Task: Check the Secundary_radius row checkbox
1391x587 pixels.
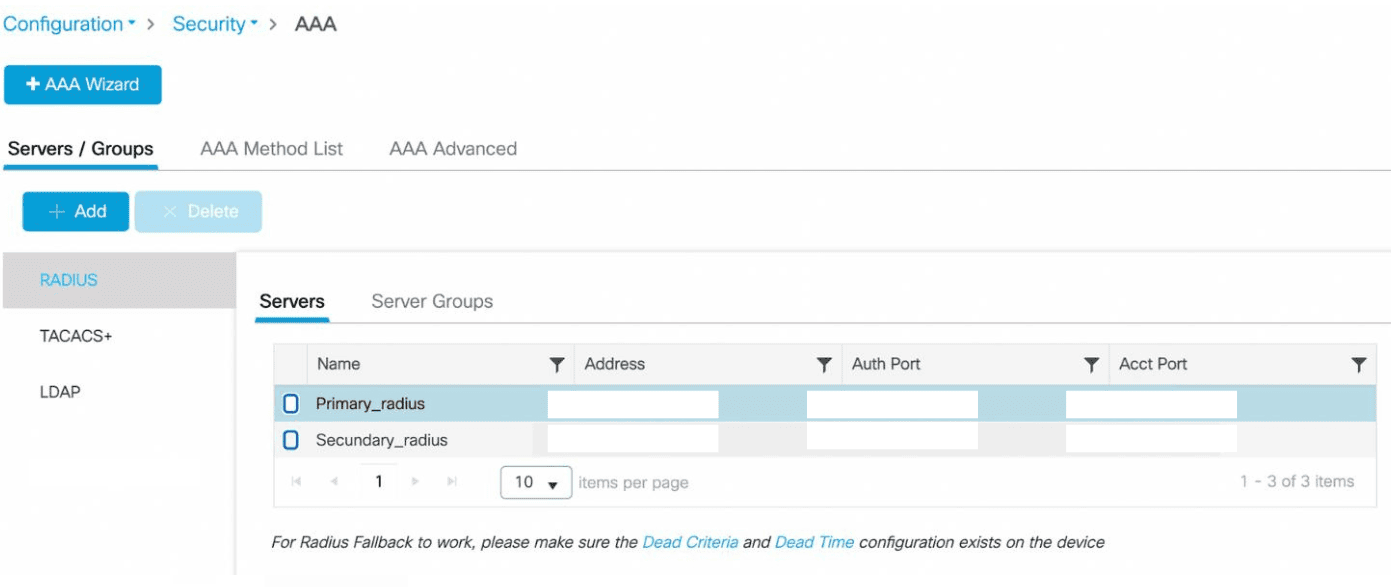Action: coord(291,440)
